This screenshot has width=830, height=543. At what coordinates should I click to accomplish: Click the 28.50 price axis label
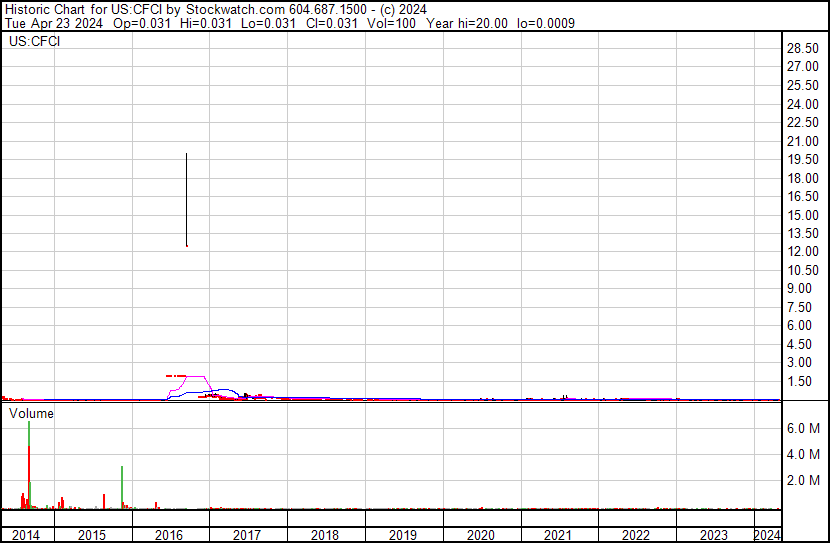pyautogui.click(x=804, y=48)
